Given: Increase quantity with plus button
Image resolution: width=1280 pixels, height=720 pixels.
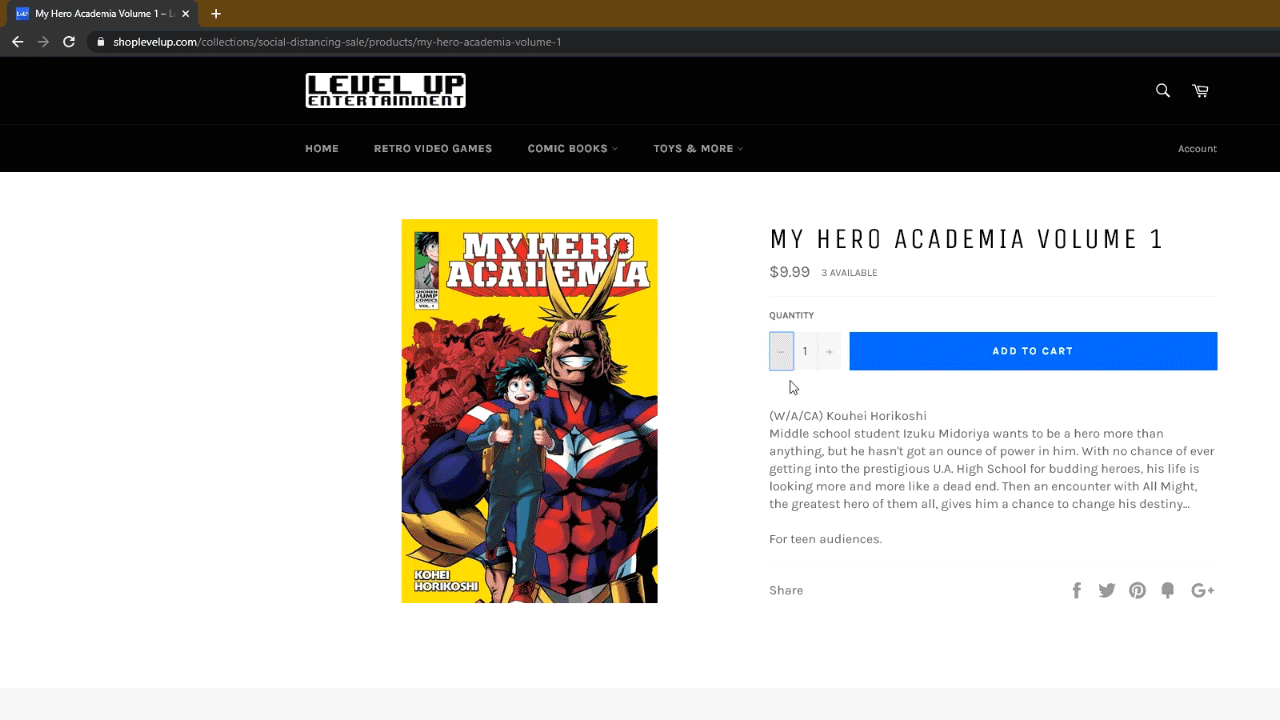Looking at the screenshot, I should pyautogui.click(x=829, y=351).
